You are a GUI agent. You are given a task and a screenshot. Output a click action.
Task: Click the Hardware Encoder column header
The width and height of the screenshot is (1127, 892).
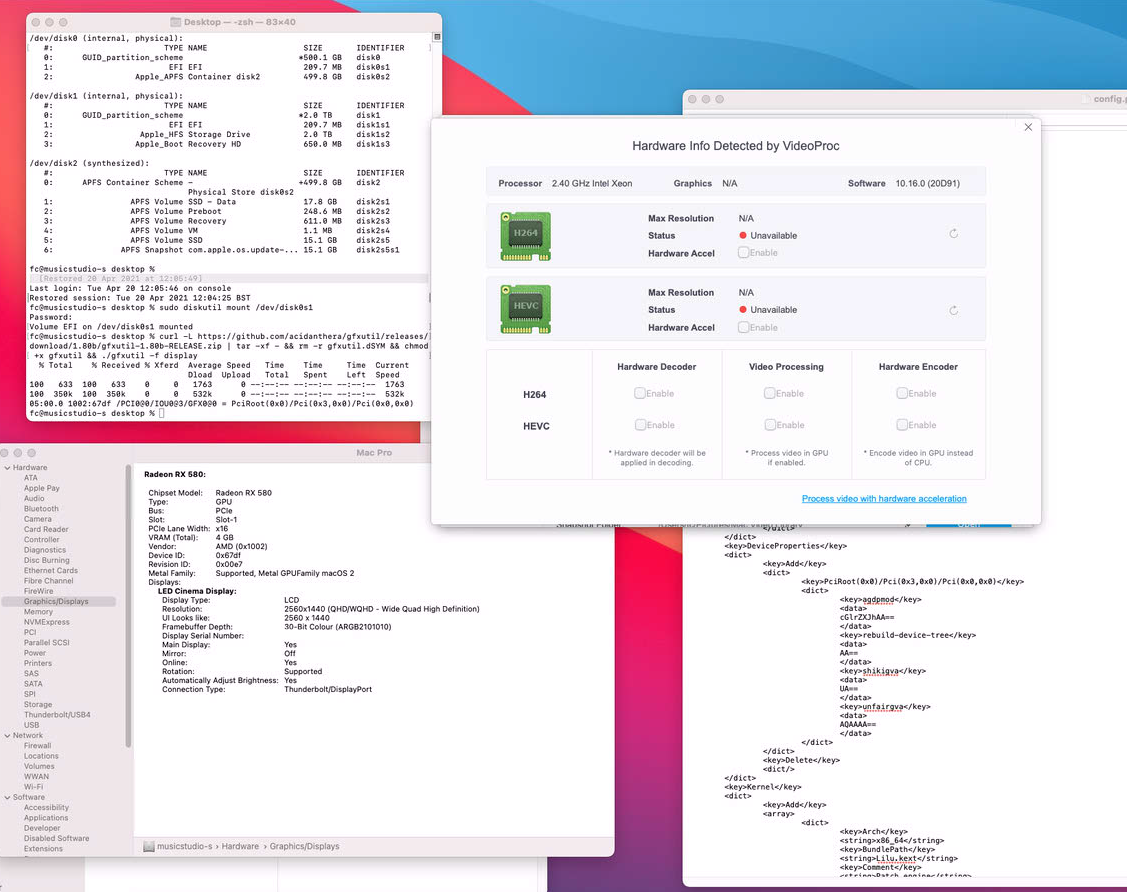pos(918,367)
